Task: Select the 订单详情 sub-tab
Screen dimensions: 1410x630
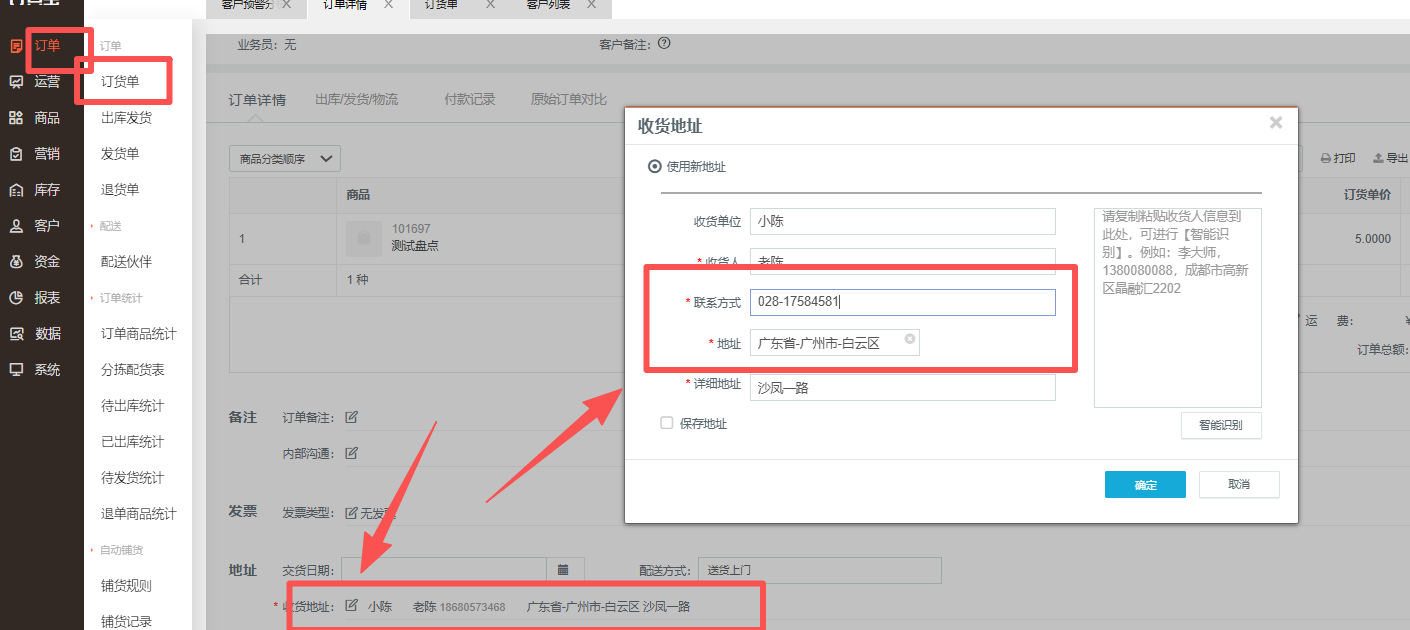Action: coord(257,100)
